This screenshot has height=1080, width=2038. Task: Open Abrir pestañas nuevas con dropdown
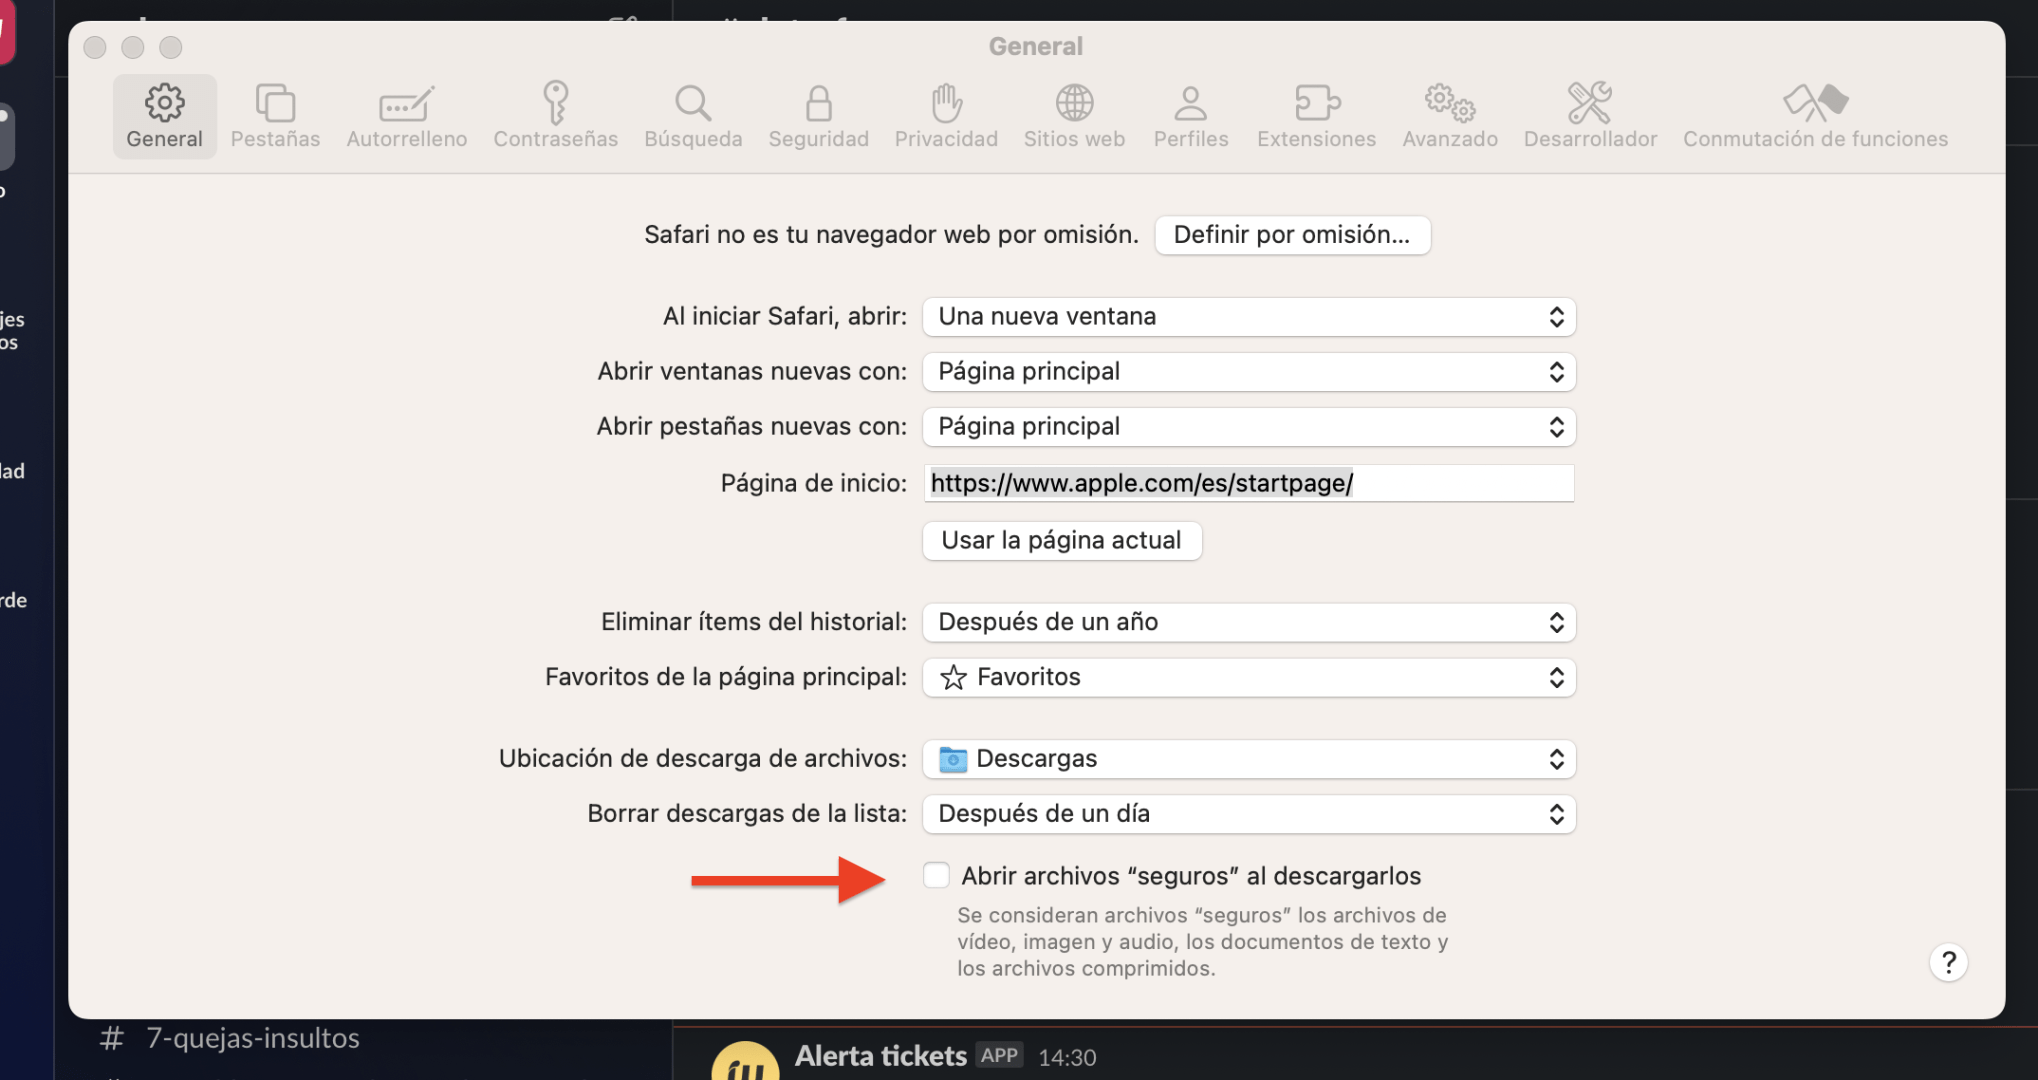coord(1249,427)
